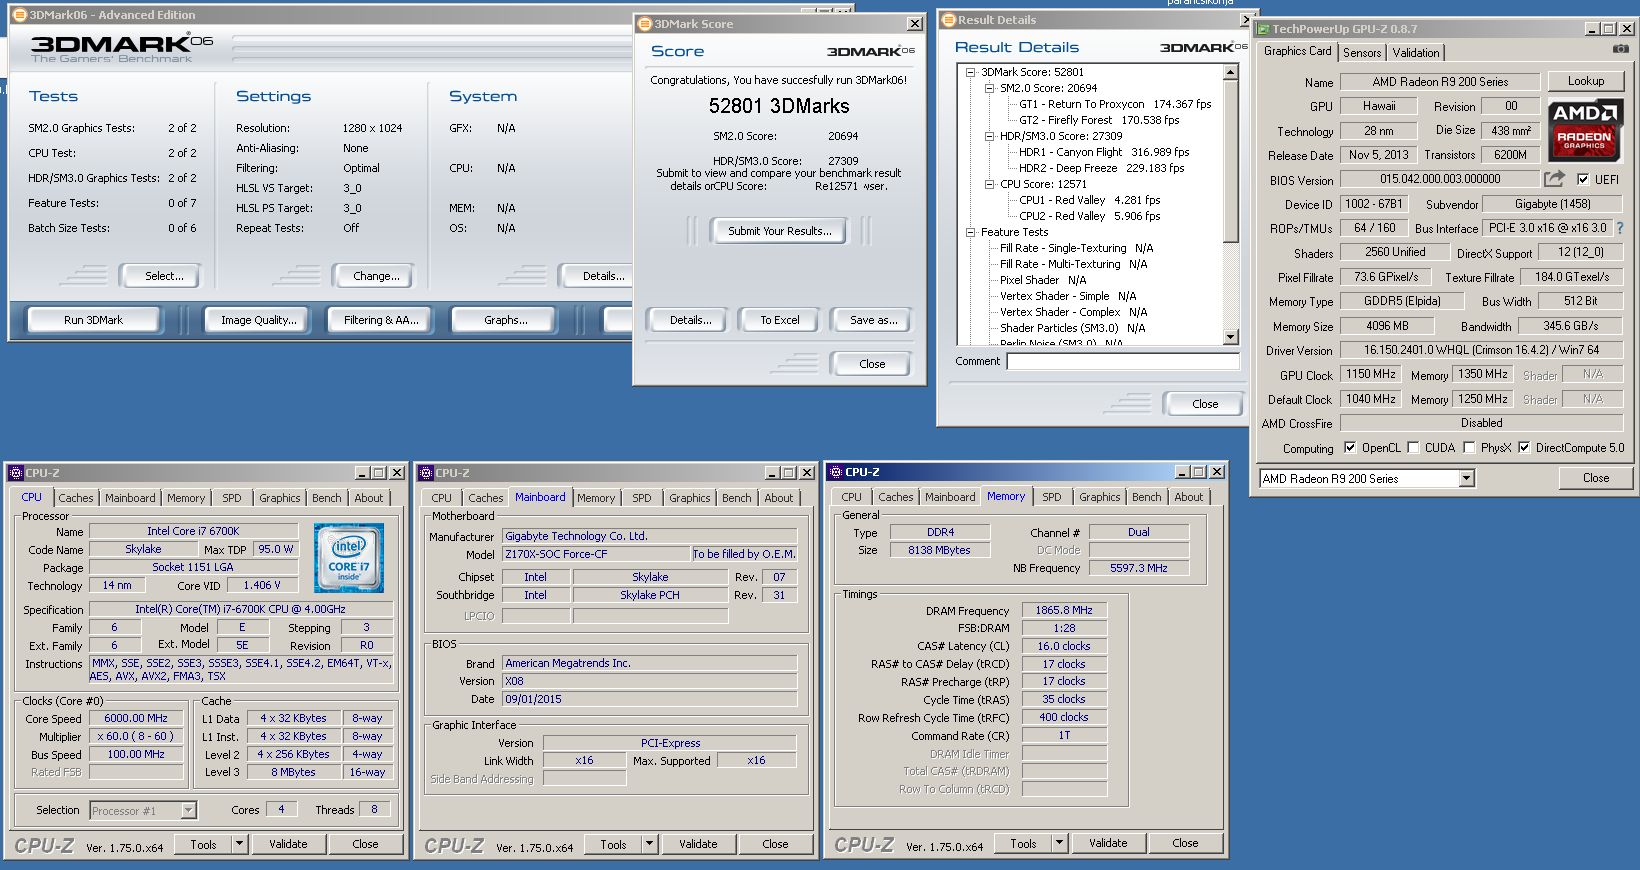The width and height of the screenshot is (1640, 870).
Task: Collapse the Feature Tests tree node
Action: pos(970,232)
